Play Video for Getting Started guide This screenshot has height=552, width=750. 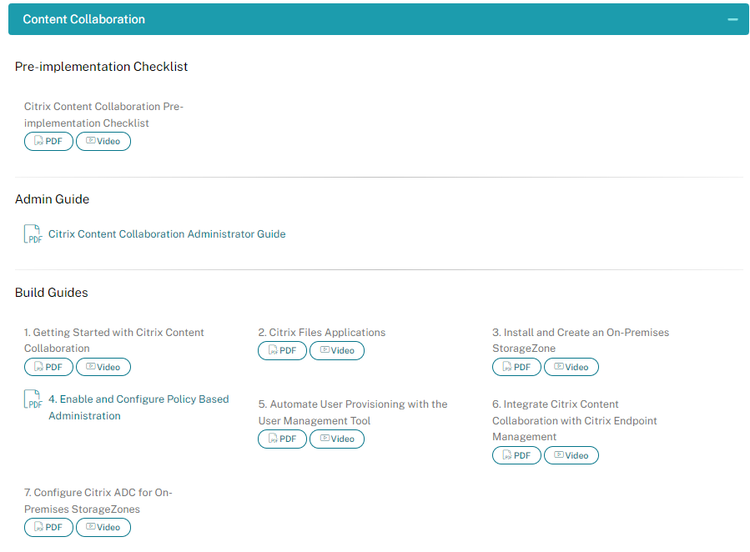pos(103,367)
